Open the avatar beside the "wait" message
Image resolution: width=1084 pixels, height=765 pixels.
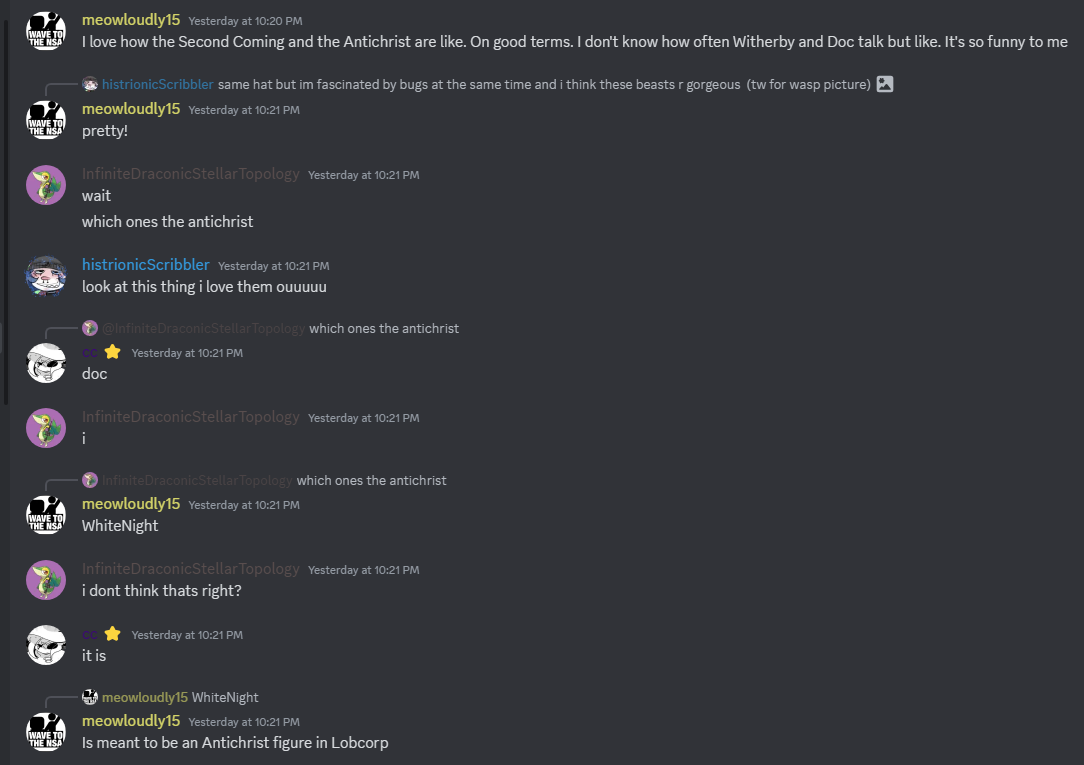point(46,185)
